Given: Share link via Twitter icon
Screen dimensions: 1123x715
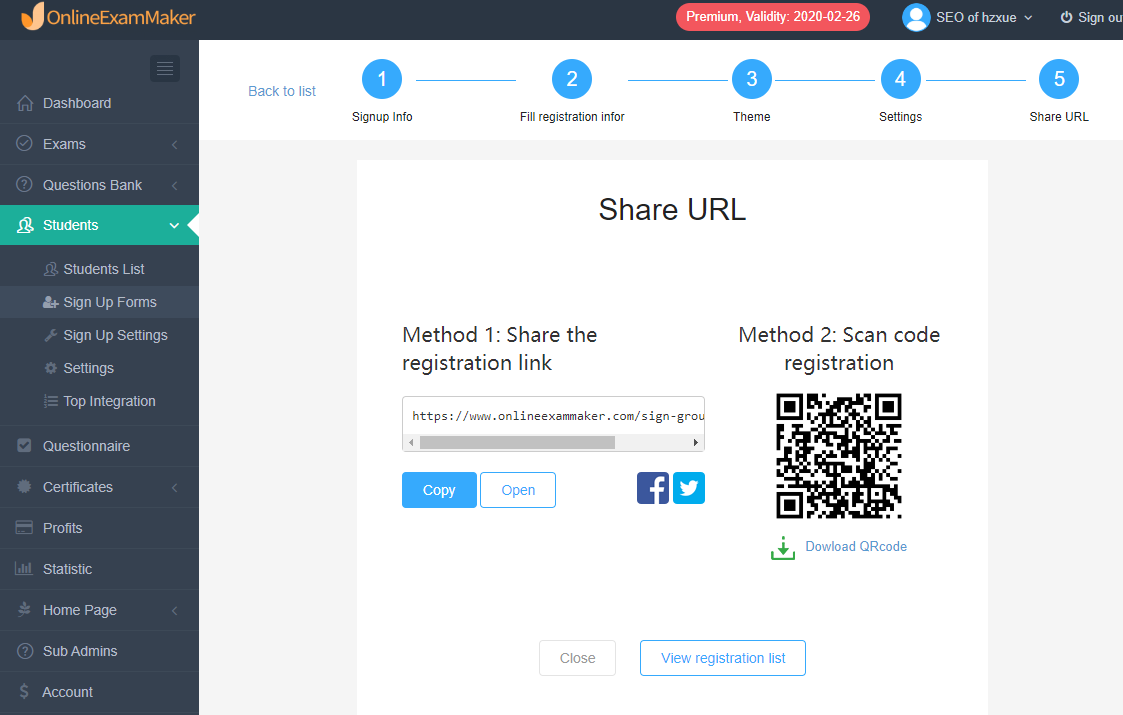Looking at the screenshot, I should 689,488.
